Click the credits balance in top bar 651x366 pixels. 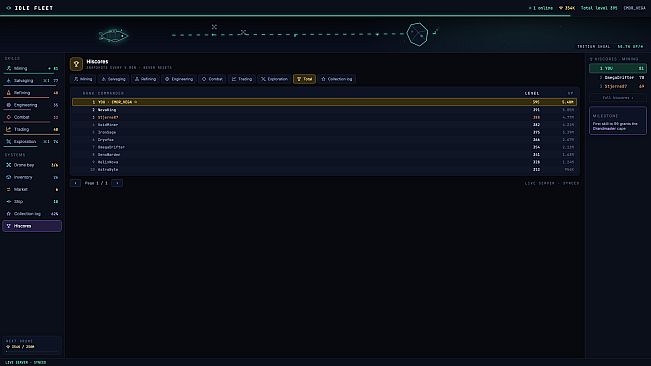click(567, 8)
